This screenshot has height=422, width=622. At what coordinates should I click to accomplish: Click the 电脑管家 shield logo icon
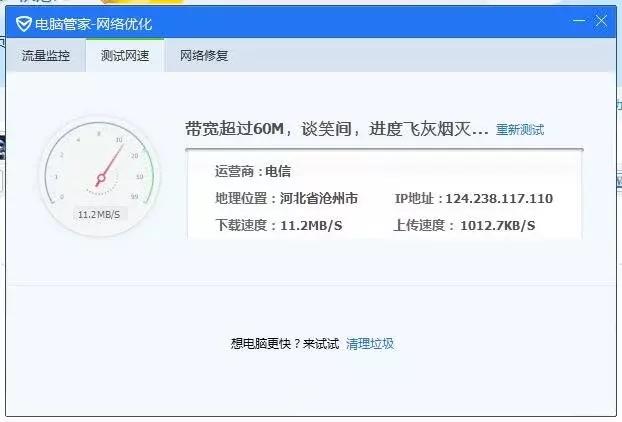pyautogui.click(x=23, y=24)
